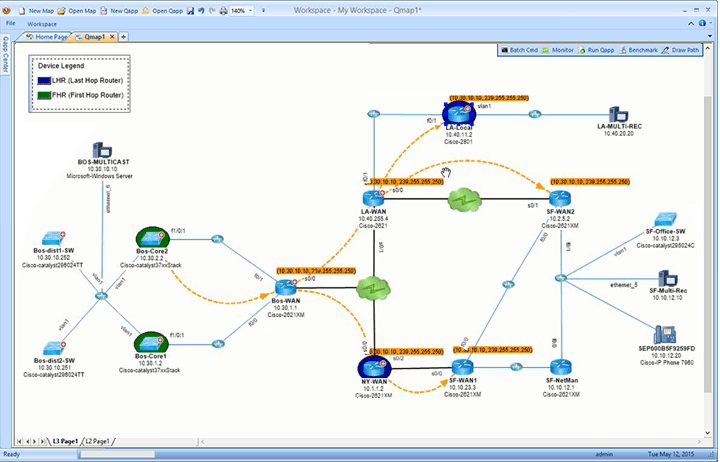This screenshot has height=462, width=720.
Task: Click the vertical scrollbar down arrow
Action: click(x=708, y=433)
